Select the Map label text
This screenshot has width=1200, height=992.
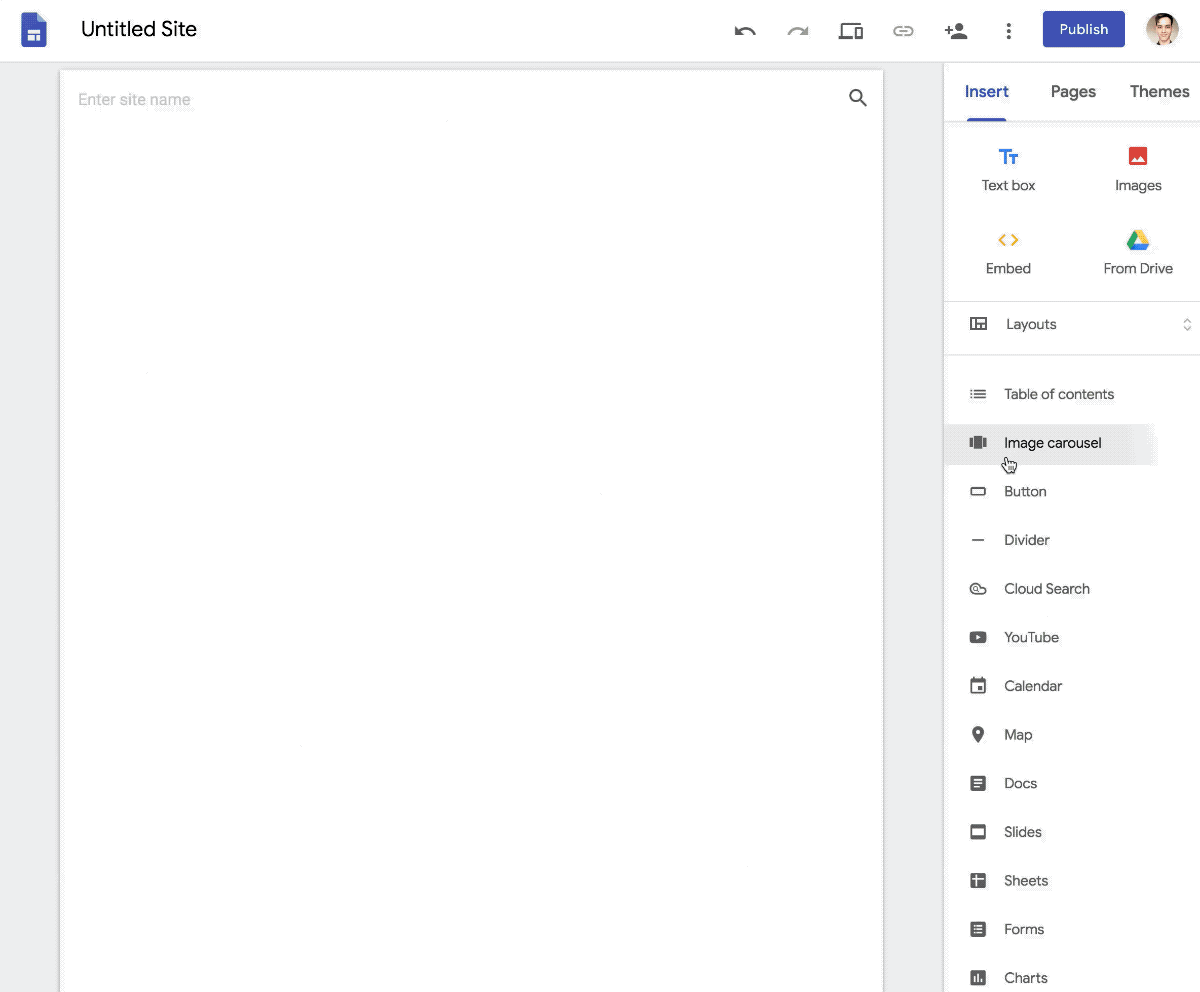coord(1018,735)
